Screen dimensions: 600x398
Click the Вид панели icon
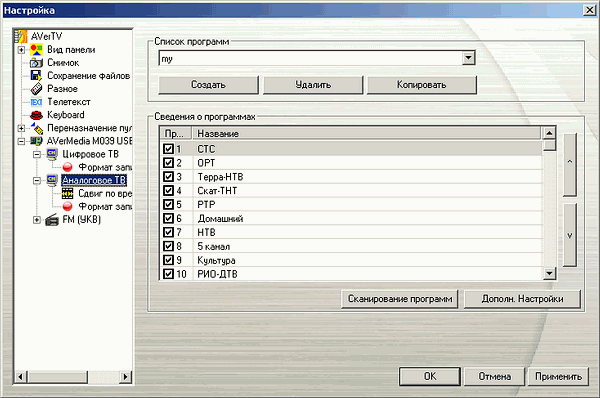[x=36, y=50]
